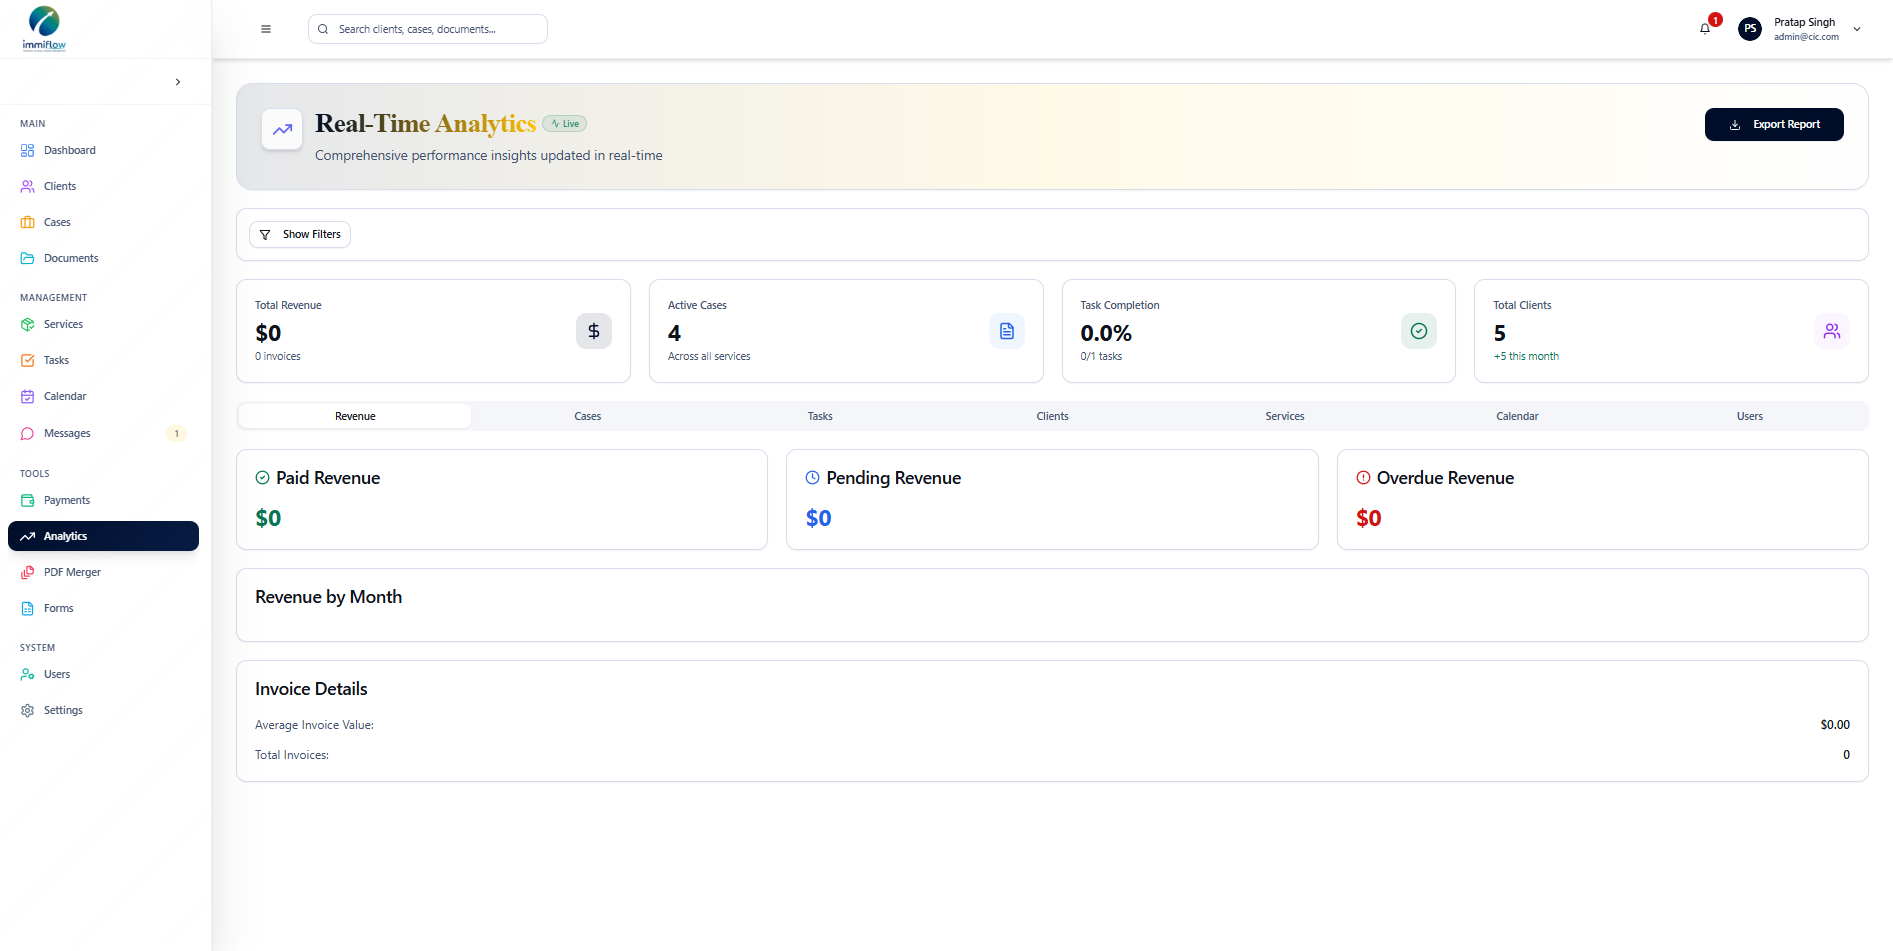This screenshot has width=1893, height=951.
Task: Click the Revenue by Month heading
Action: click(329, 597)
